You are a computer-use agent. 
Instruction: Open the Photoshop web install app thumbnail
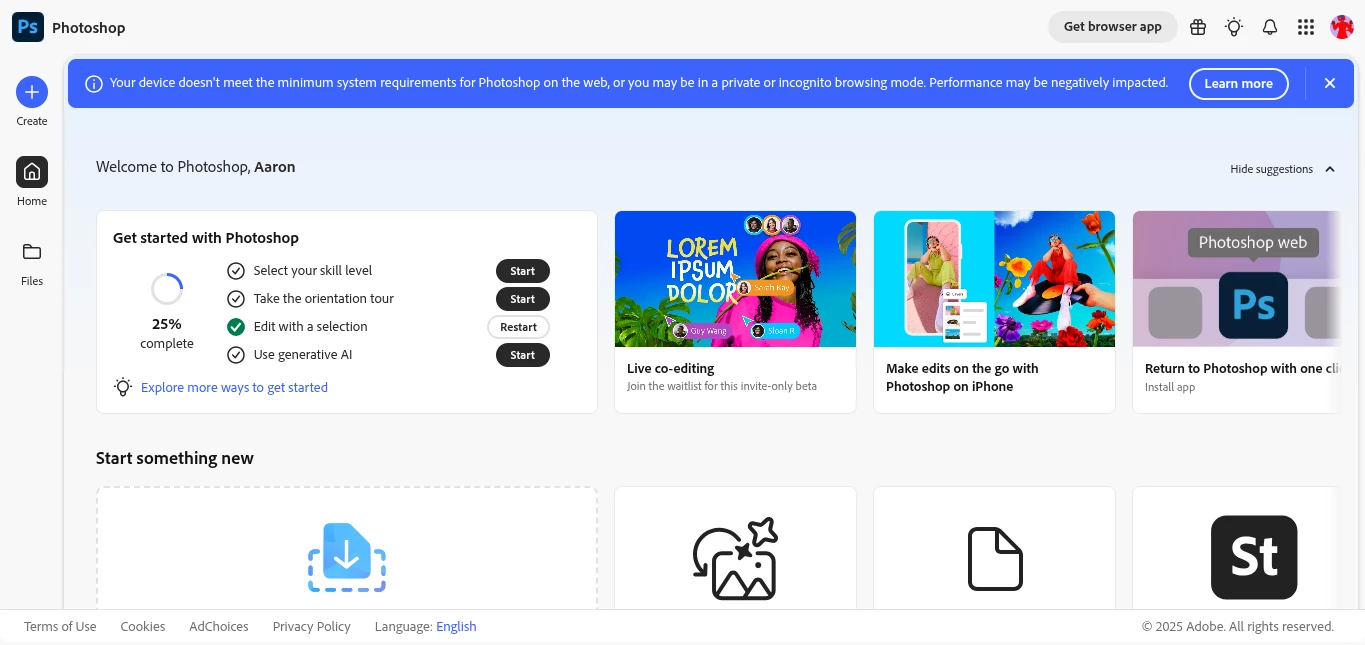pyautogui.click(x=1237, y=279)
